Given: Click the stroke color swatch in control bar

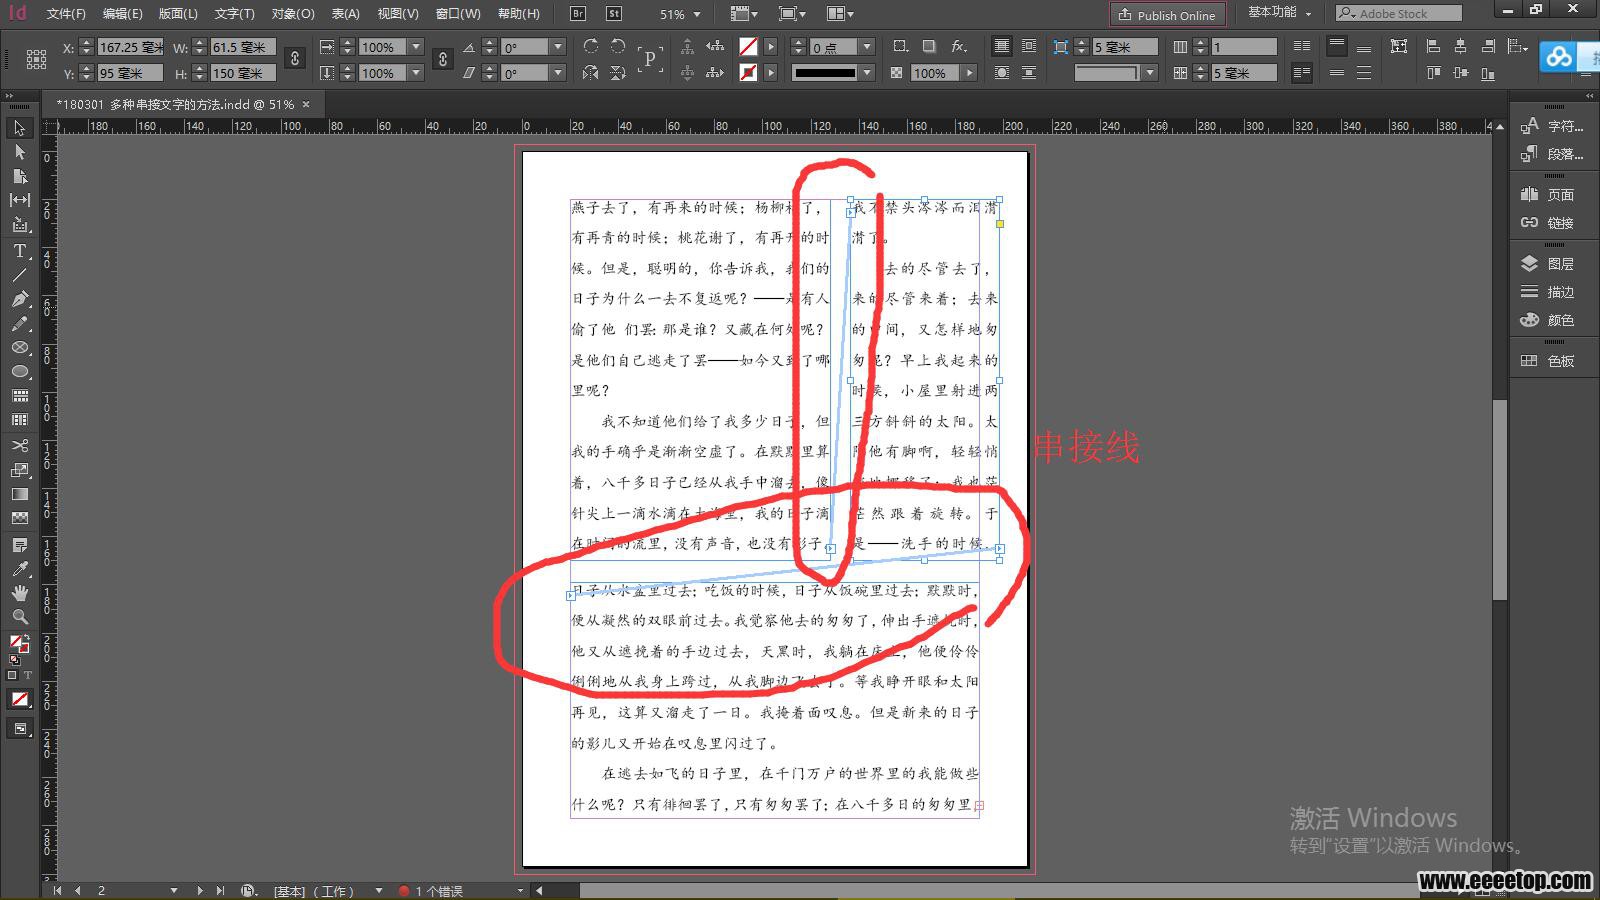Looking at the screenshot, I should 748,73.
